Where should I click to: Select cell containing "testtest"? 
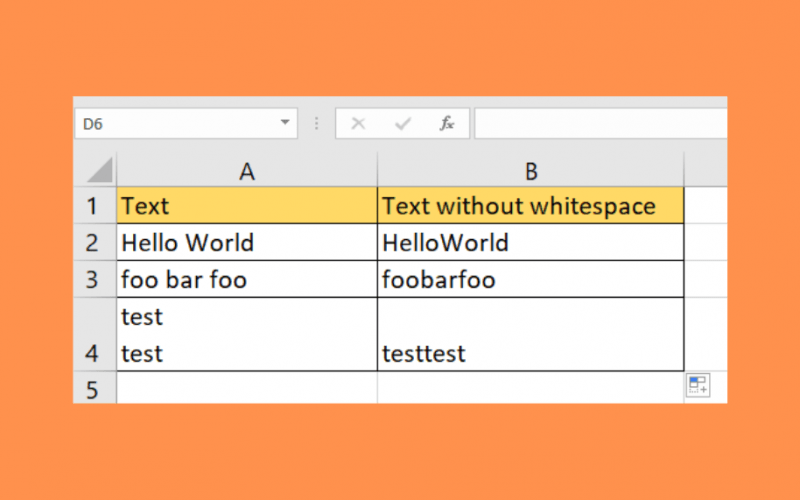pyautogui.click(x=531, y=334)
